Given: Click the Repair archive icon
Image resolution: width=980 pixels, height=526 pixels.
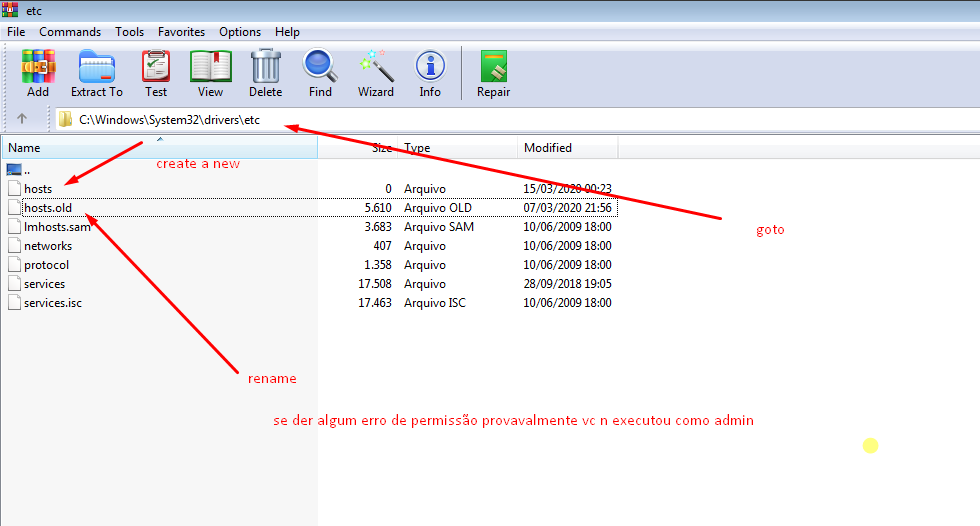Looking at the screenshot, I should pos(494,67).
